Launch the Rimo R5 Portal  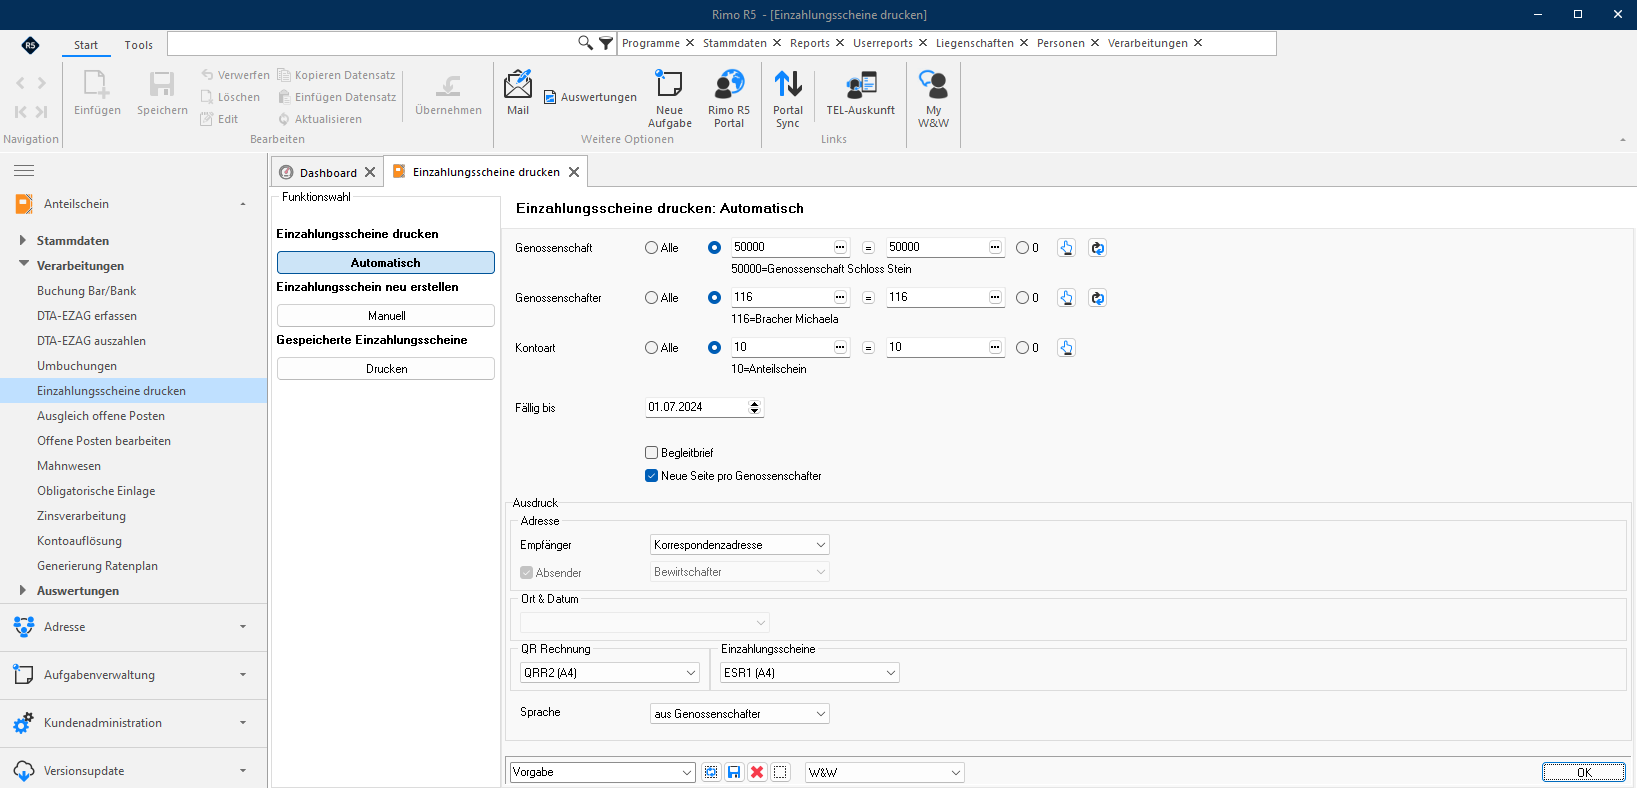tap(729, 99)
